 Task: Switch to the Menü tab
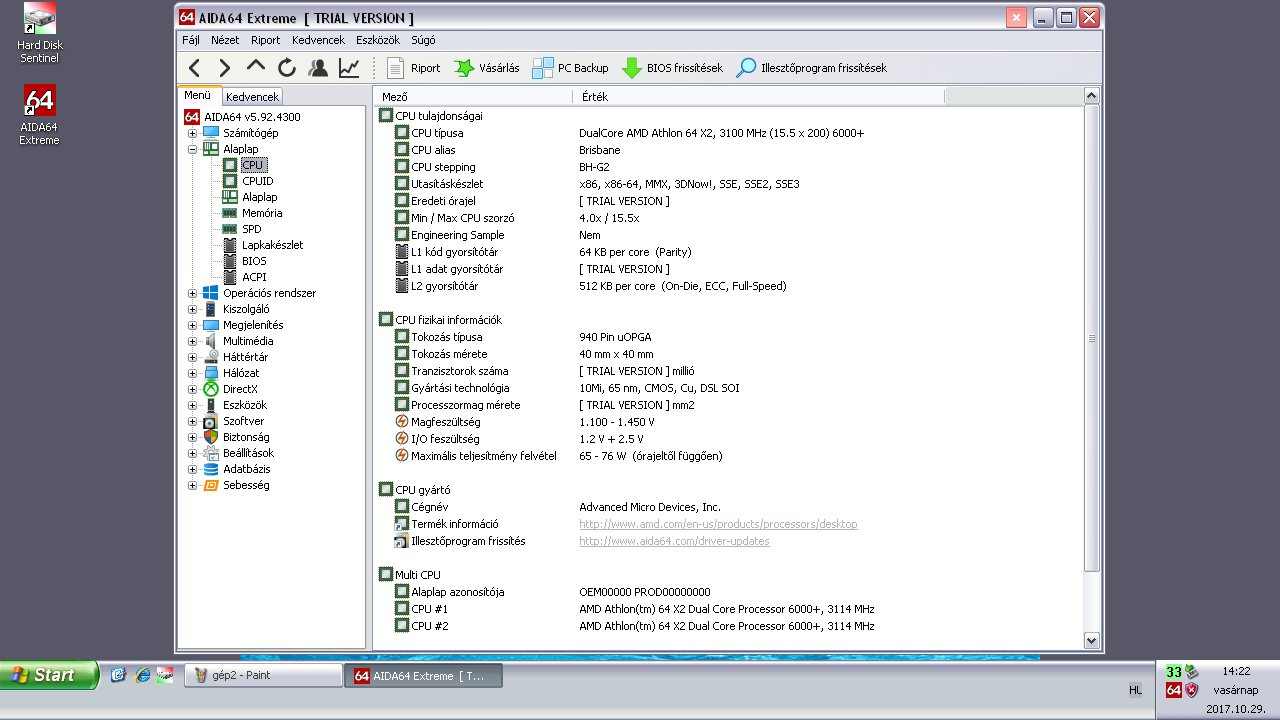pos(198,96)
